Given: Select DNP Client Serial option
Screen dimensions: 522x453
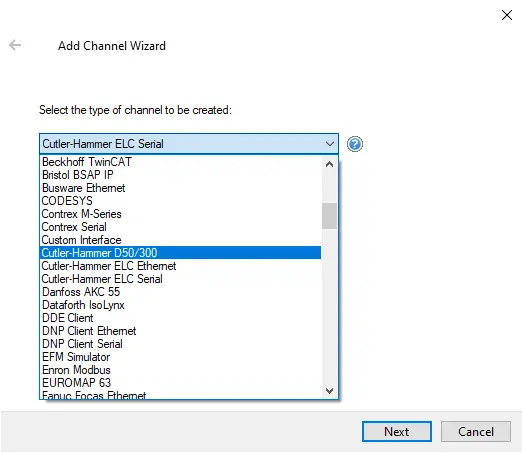Looking at the screenshot, I should coord(180,344).
